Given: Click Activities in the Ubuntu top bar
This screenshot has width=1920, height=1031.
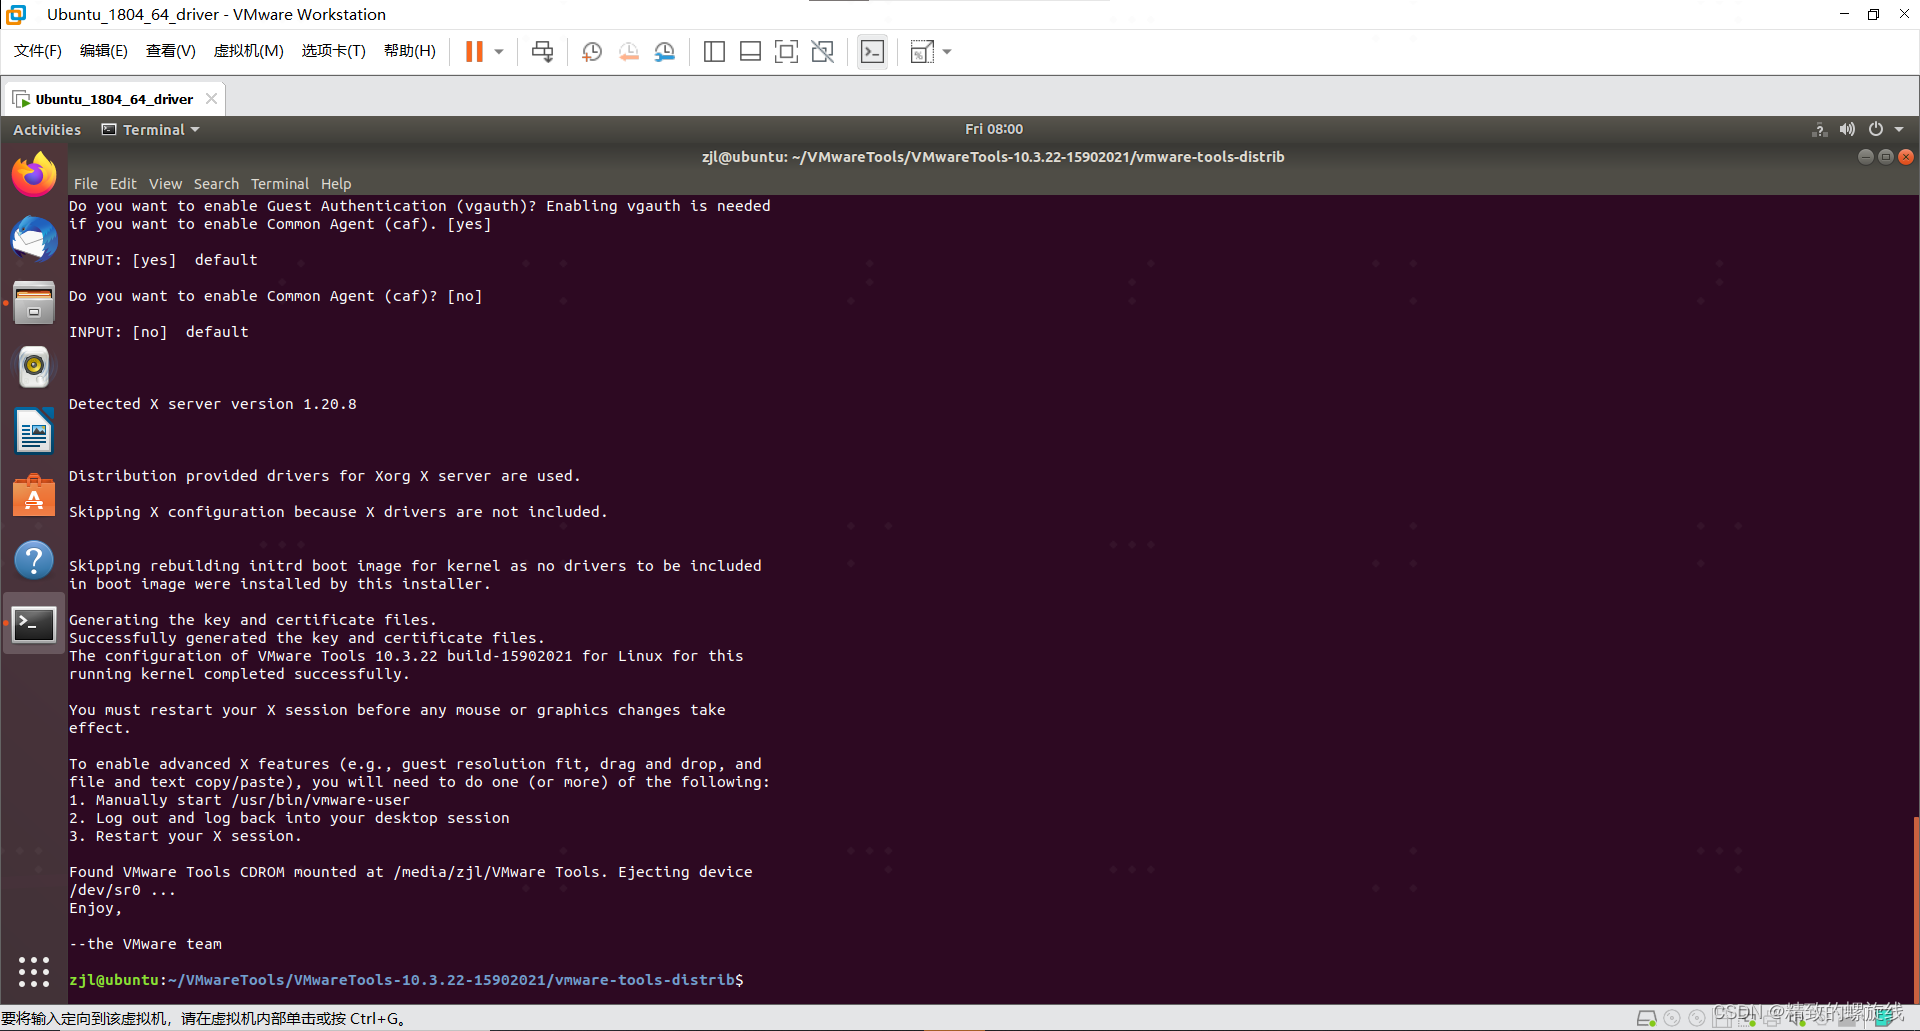Looking at the screenshot, I should (x=46, y=129).
